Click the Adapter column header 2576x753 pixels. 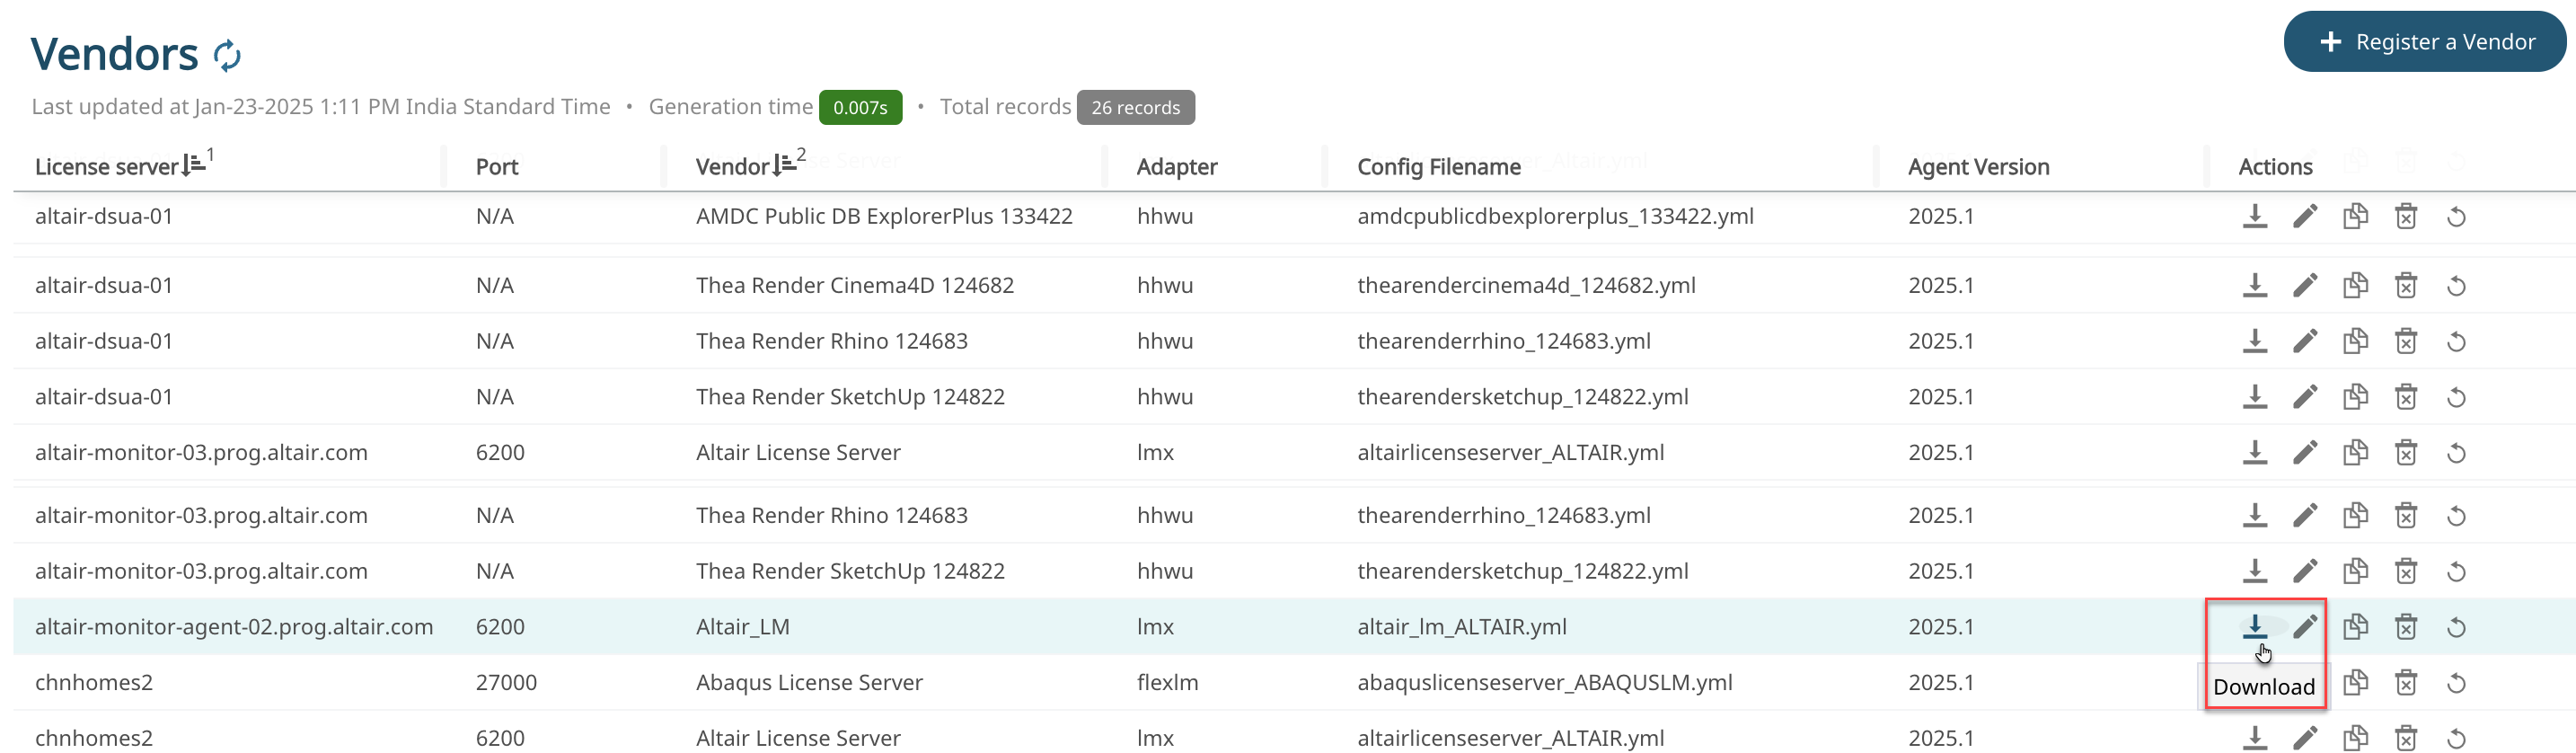(1176, 166)
